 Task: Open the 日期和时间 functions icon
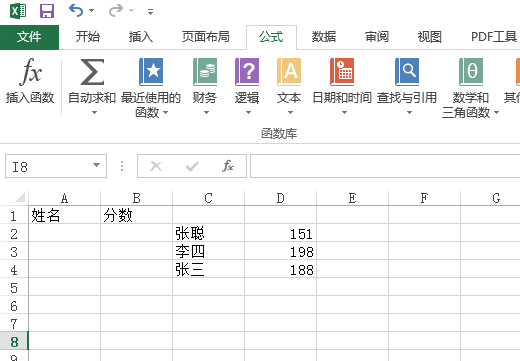342,72
